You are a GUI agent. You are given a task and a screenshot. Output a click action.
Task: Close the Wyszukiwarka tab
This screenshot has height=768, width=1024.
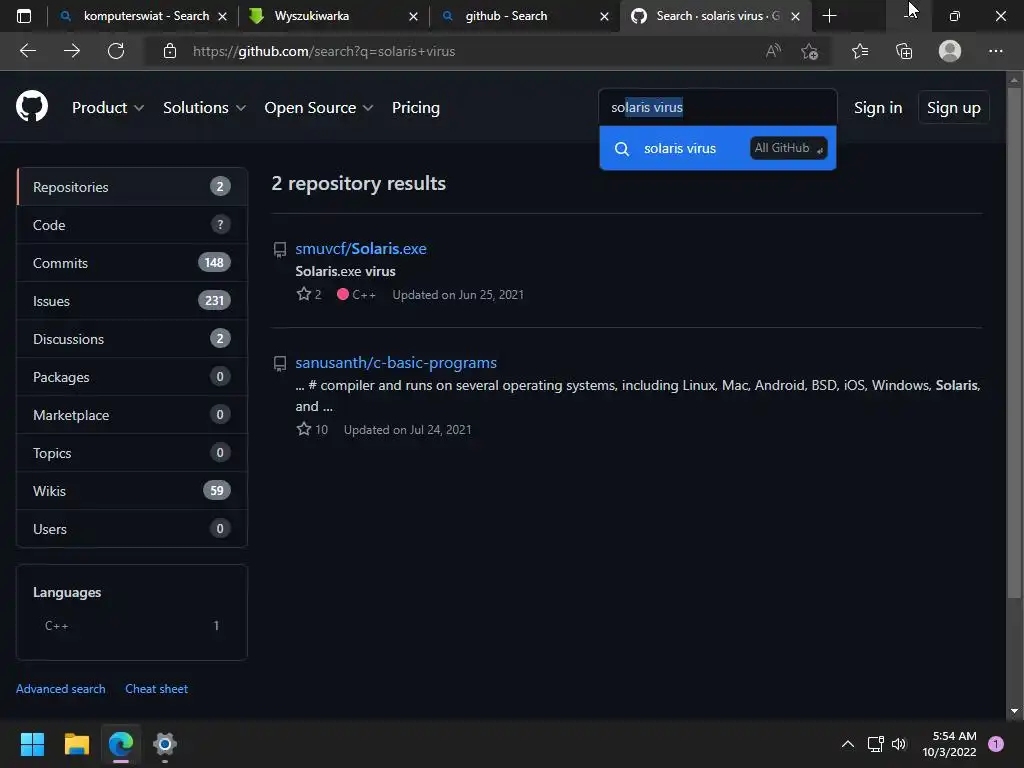[x=413, y=16]
